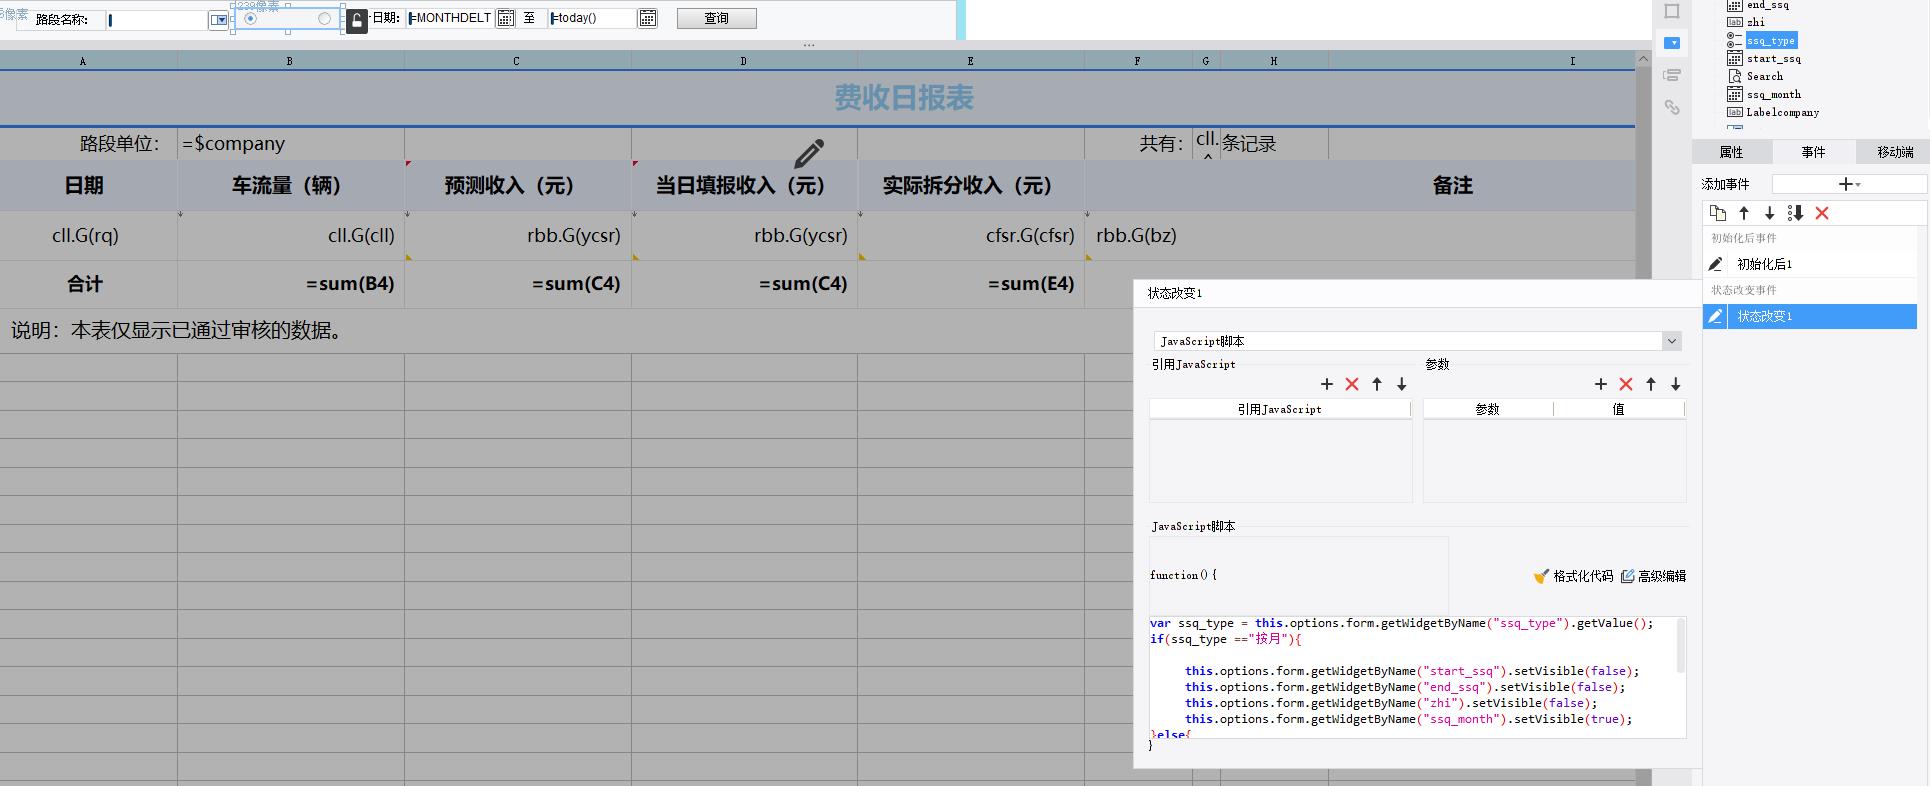Viewport: 1930px width, 786px height.
Task: Select the 初始化后1 event row
Action: tap(1810, 264)
